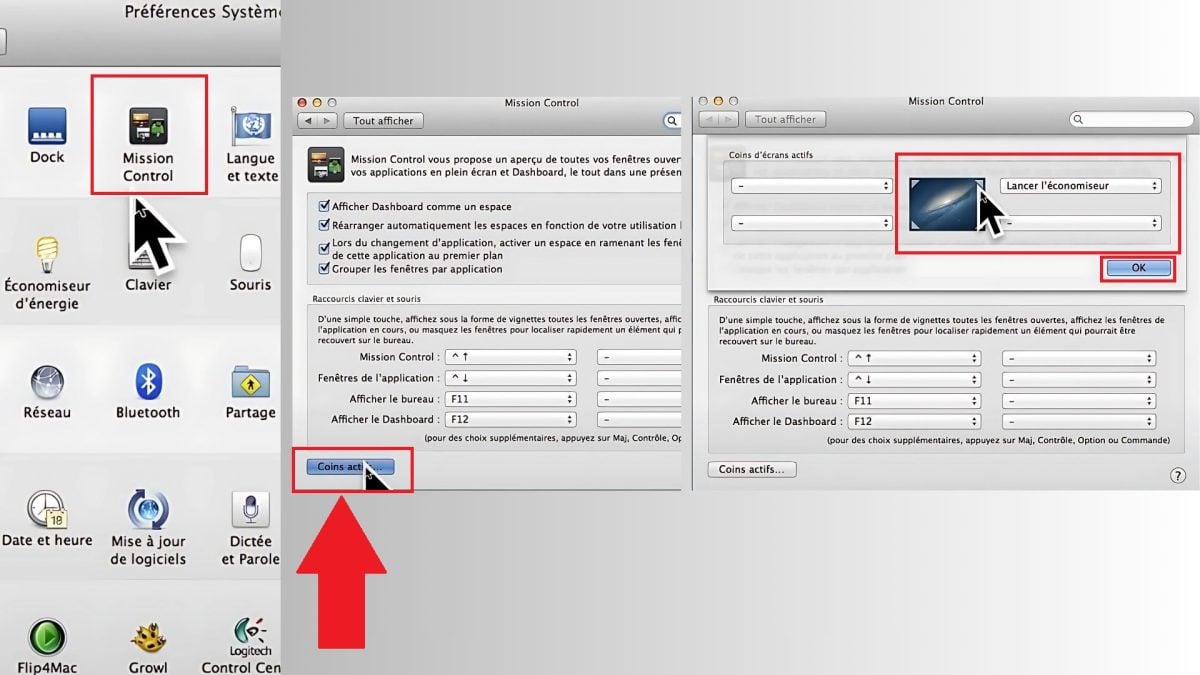The height and width of the screenshot is (675, 1200).
Task: Open Mission Control shortcut dropdown, middle window
Action: click(x=511, y=357)
